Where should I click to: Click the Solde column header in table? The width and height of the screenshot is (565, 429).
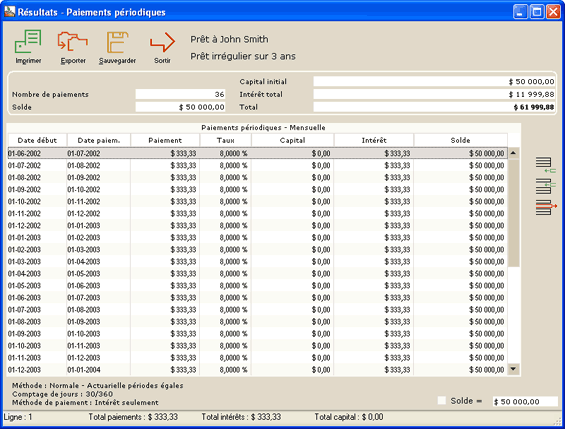pyautogui.click(x=461, y=140)
